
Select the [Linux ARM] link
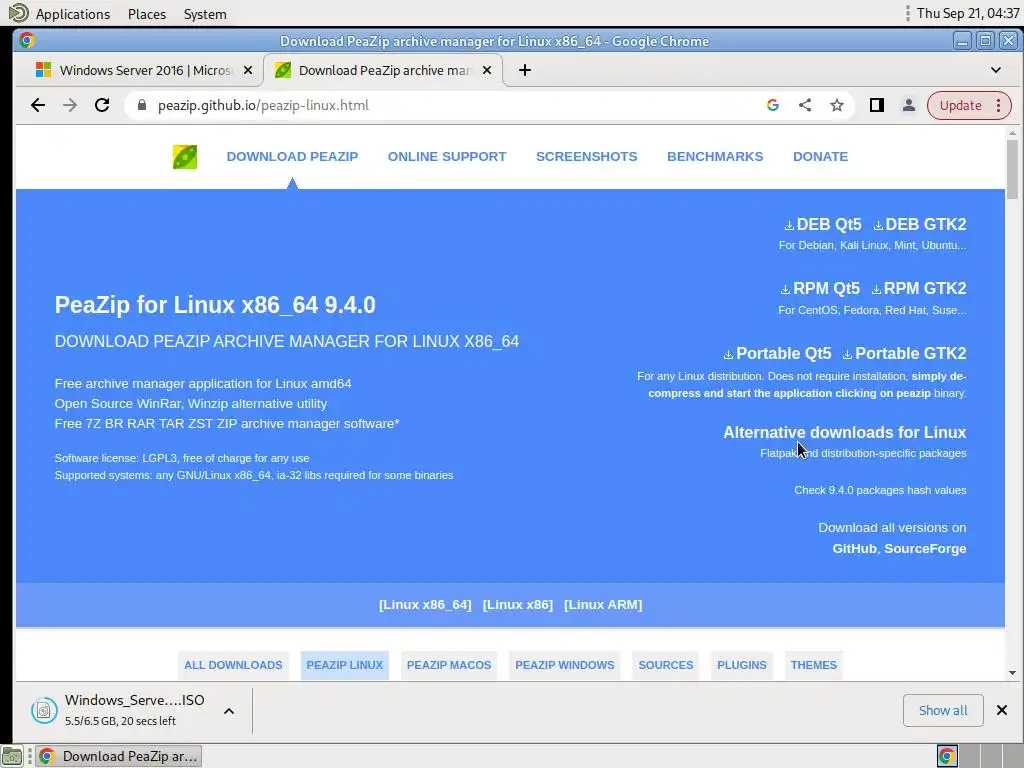pos(603,605)
